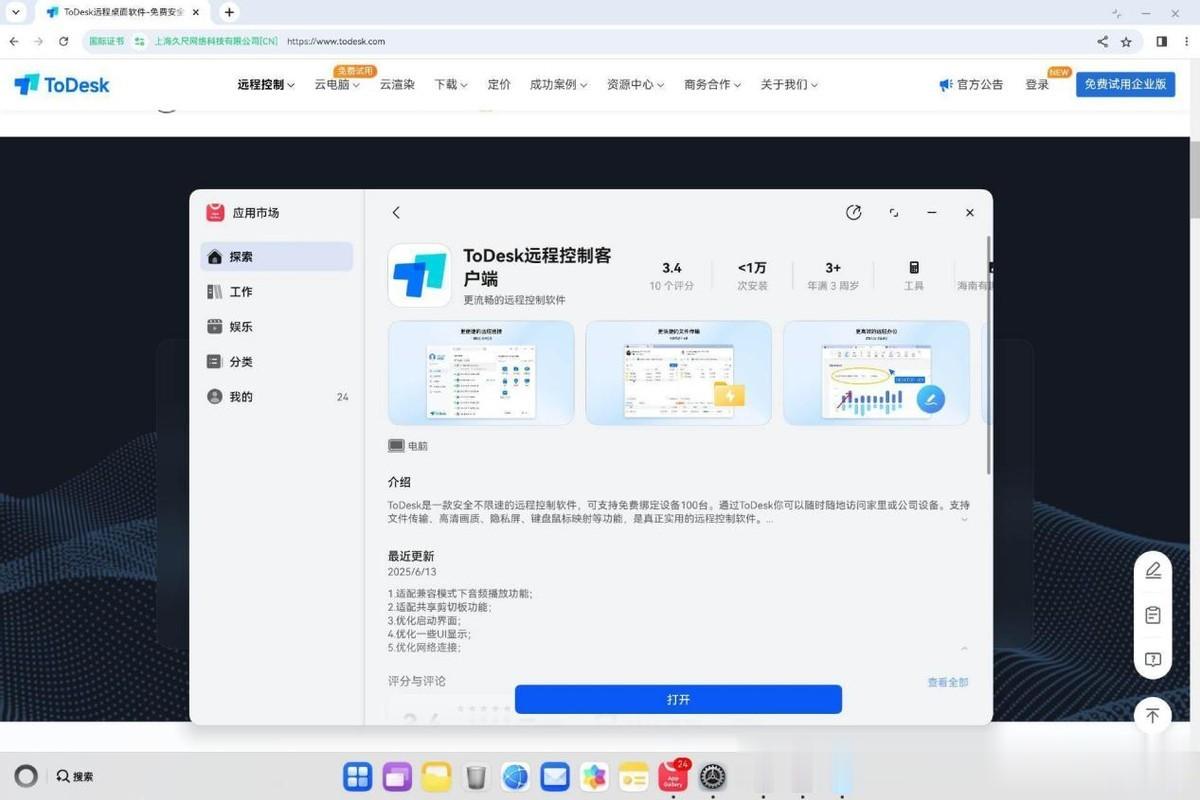The width and height of the screenshot is (1200, 800).
Task: Open App Gallery icon in dock
Action: (x=673, y=776)
